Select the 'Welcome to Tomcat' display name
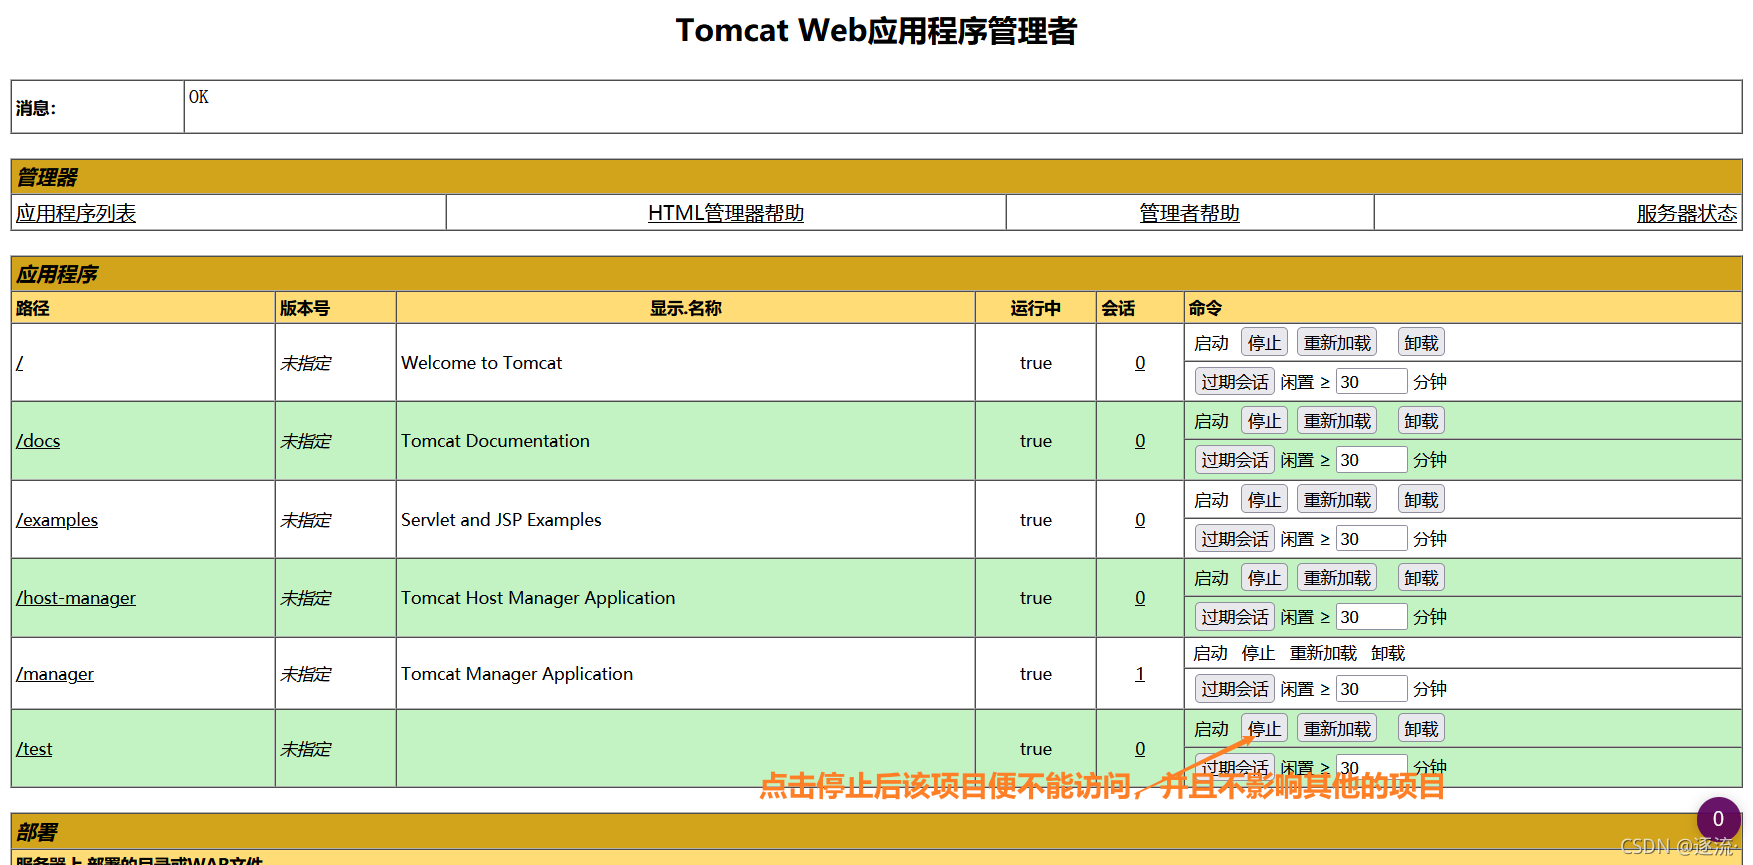The image size is (1753, 865). point(482,363)
